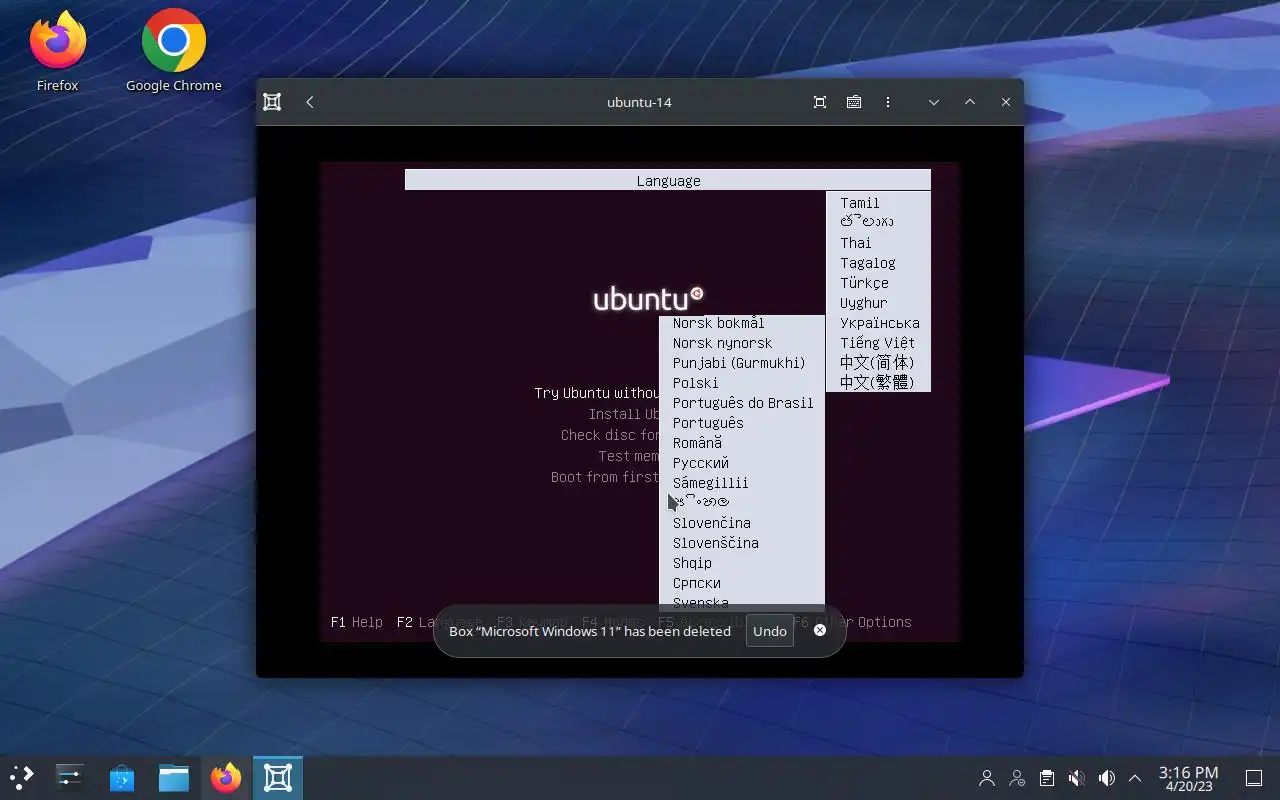Open System Settings from the taskbar
This screenshot has width=1280, height=800.
[70, 778]
